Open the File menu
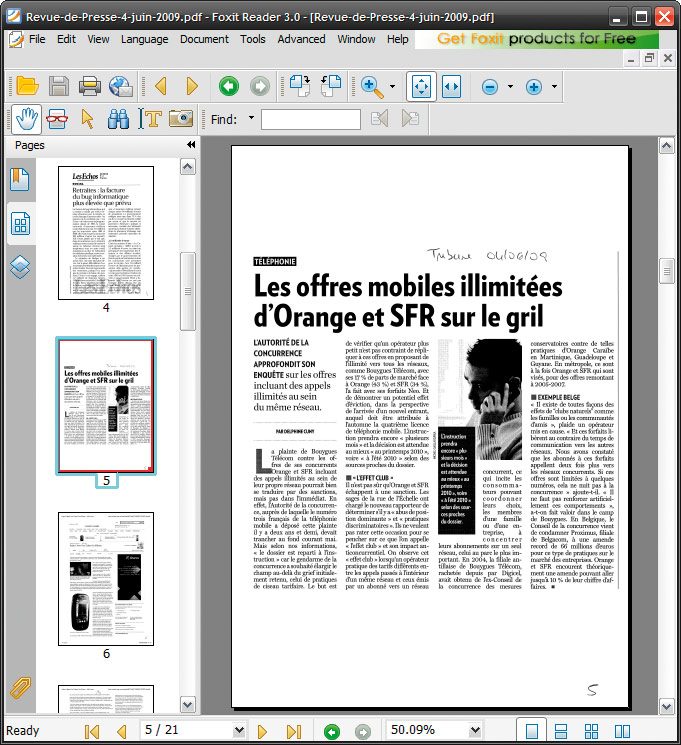 tap(37, 39)
